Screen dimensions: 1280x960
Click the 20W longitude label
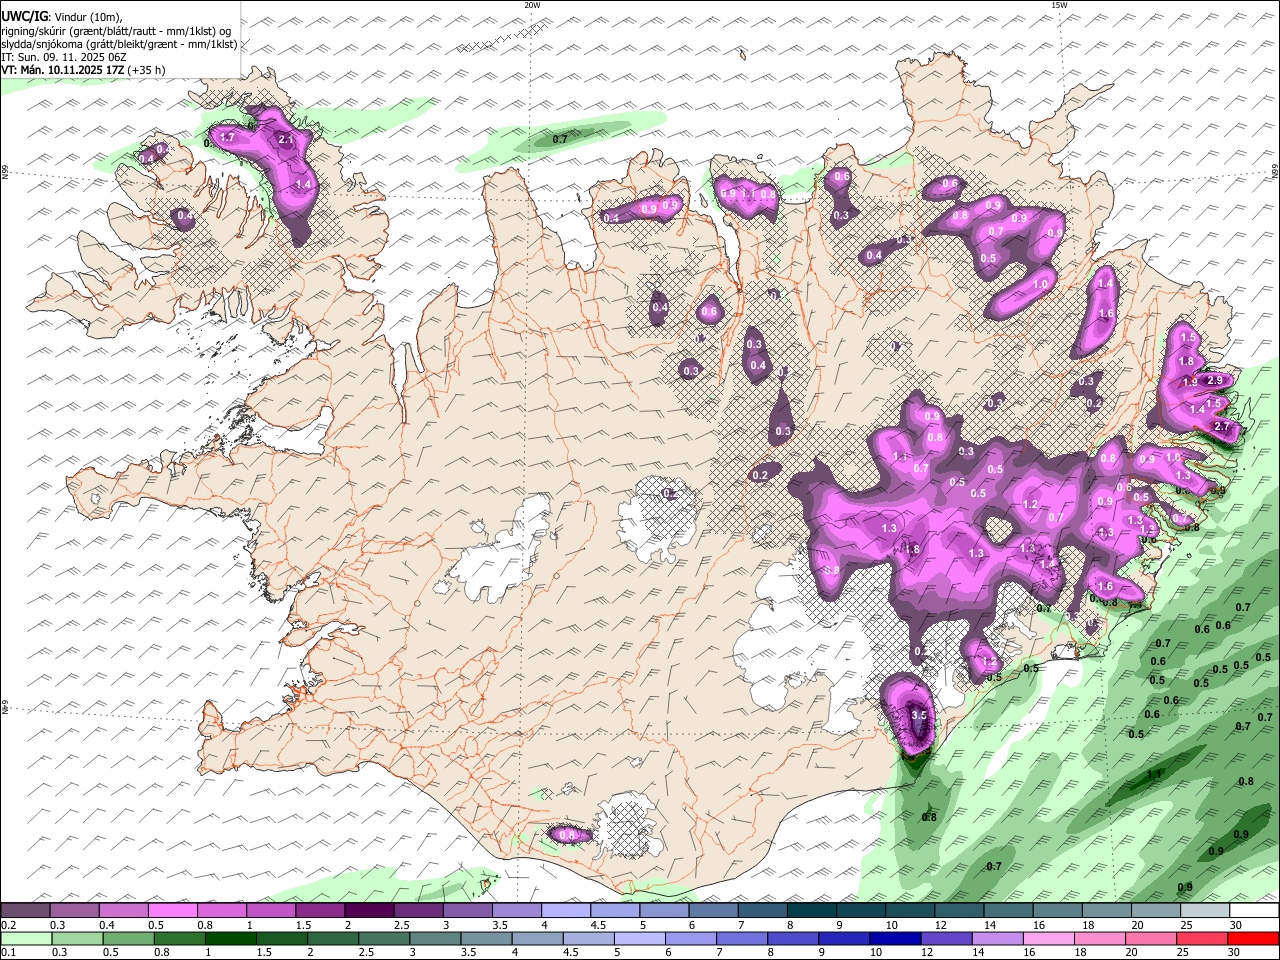[532, 5]
